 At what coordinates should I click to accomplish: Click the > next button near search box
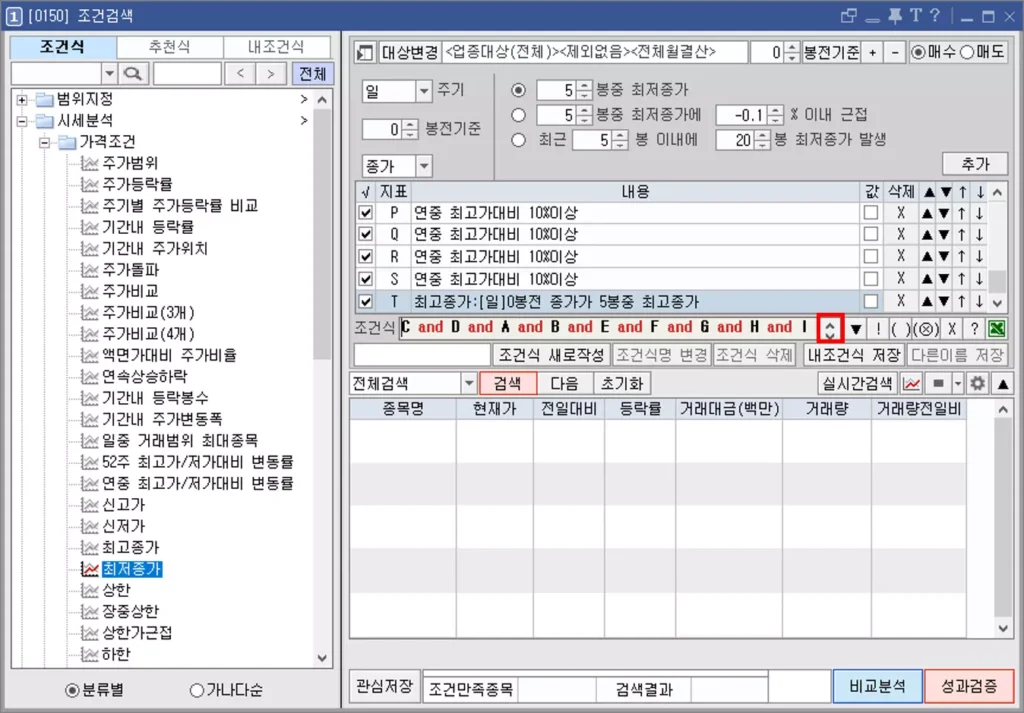pyautogui.click(x=270, y=73)
